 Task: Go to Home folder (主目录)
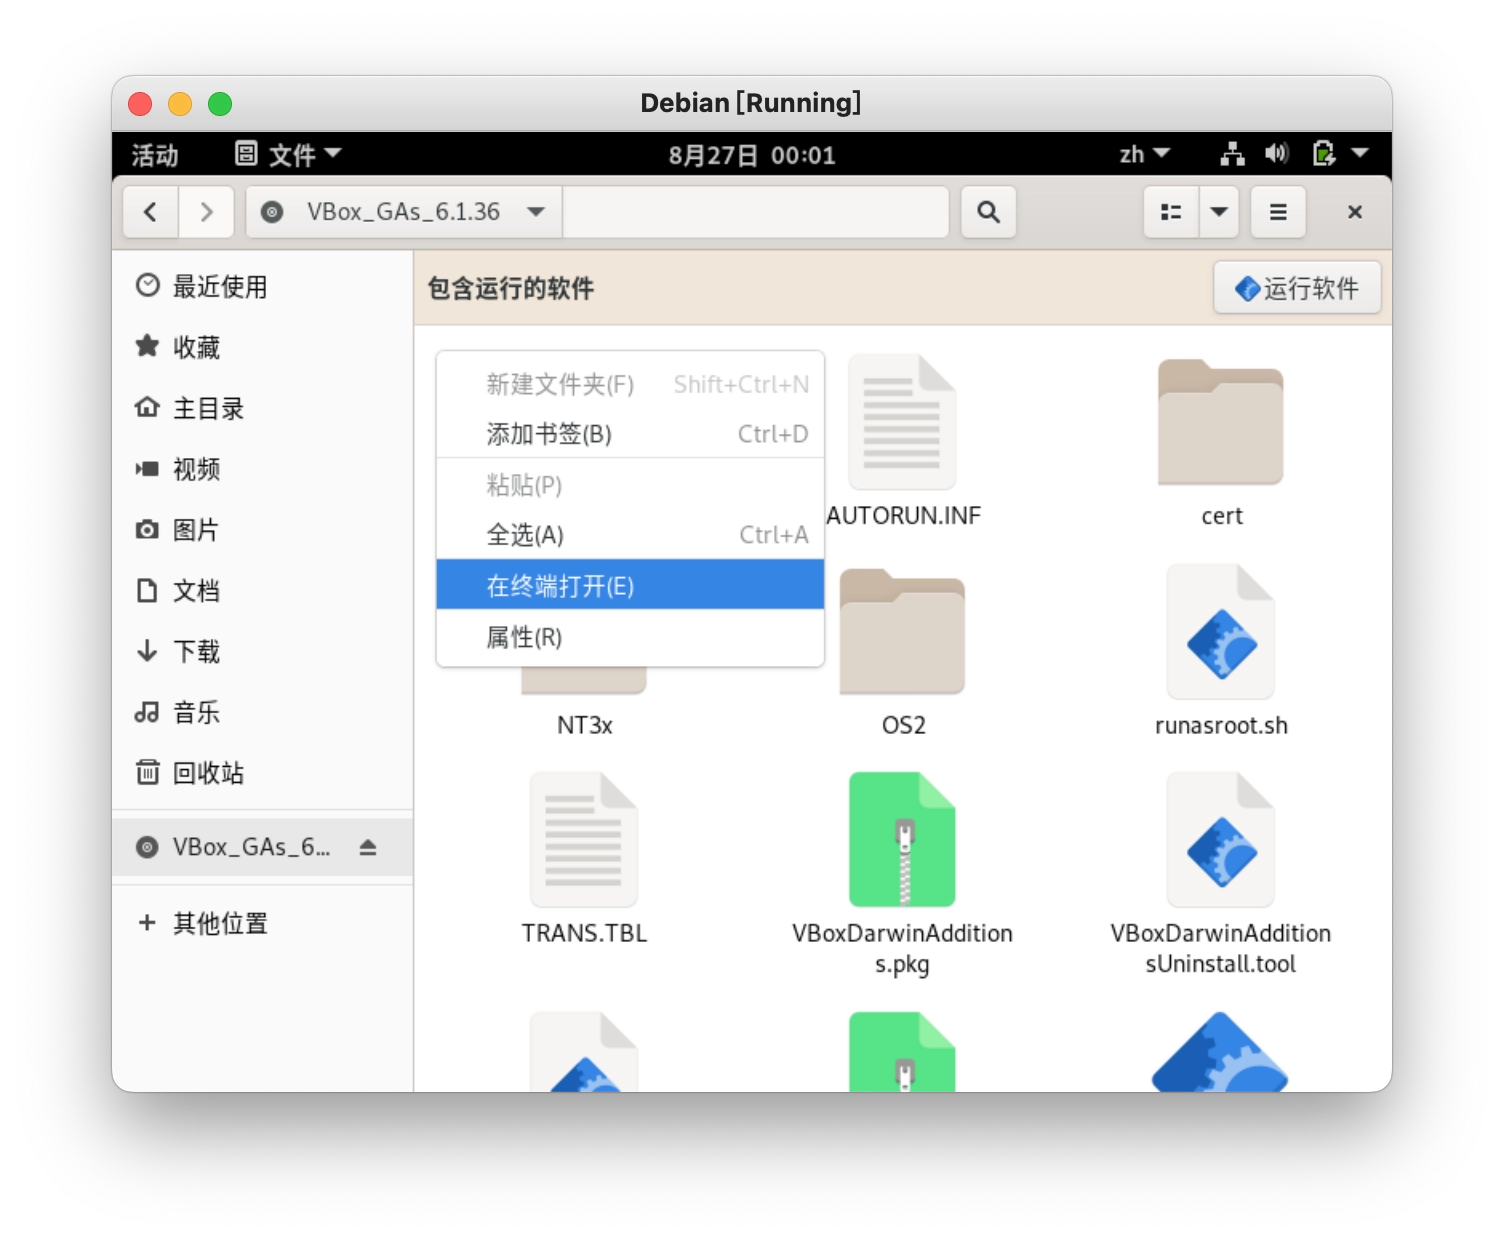click(x=263, y=408)
